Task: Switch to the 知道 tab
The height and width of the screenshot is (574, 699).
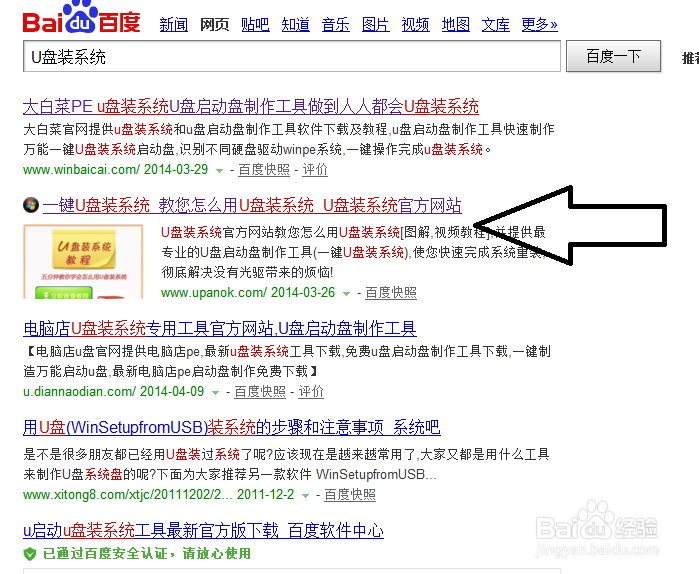Action: pyautogui.click(x=295, y=25)
